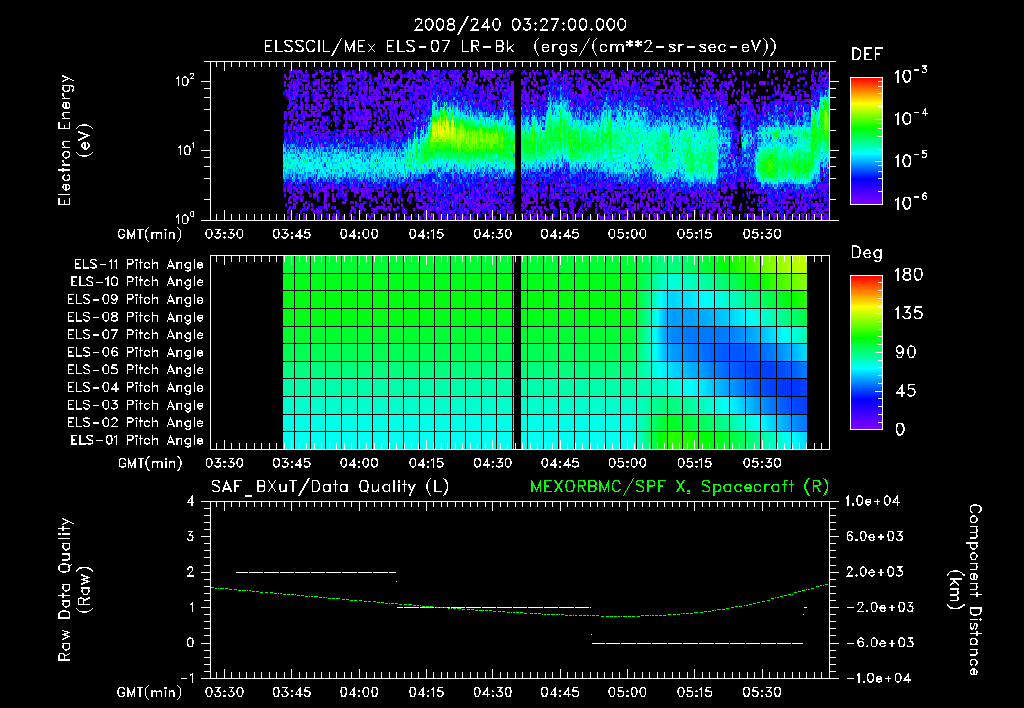Click the "ELS-06 Pitch Angle" row label
This screenshot has width=1024, height=708.
136,353
